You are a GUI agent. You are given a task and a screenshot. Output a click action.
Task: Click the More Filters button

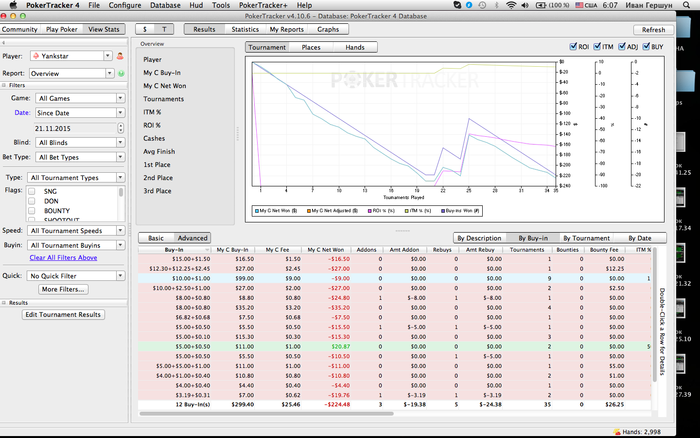tap(63, 289)
